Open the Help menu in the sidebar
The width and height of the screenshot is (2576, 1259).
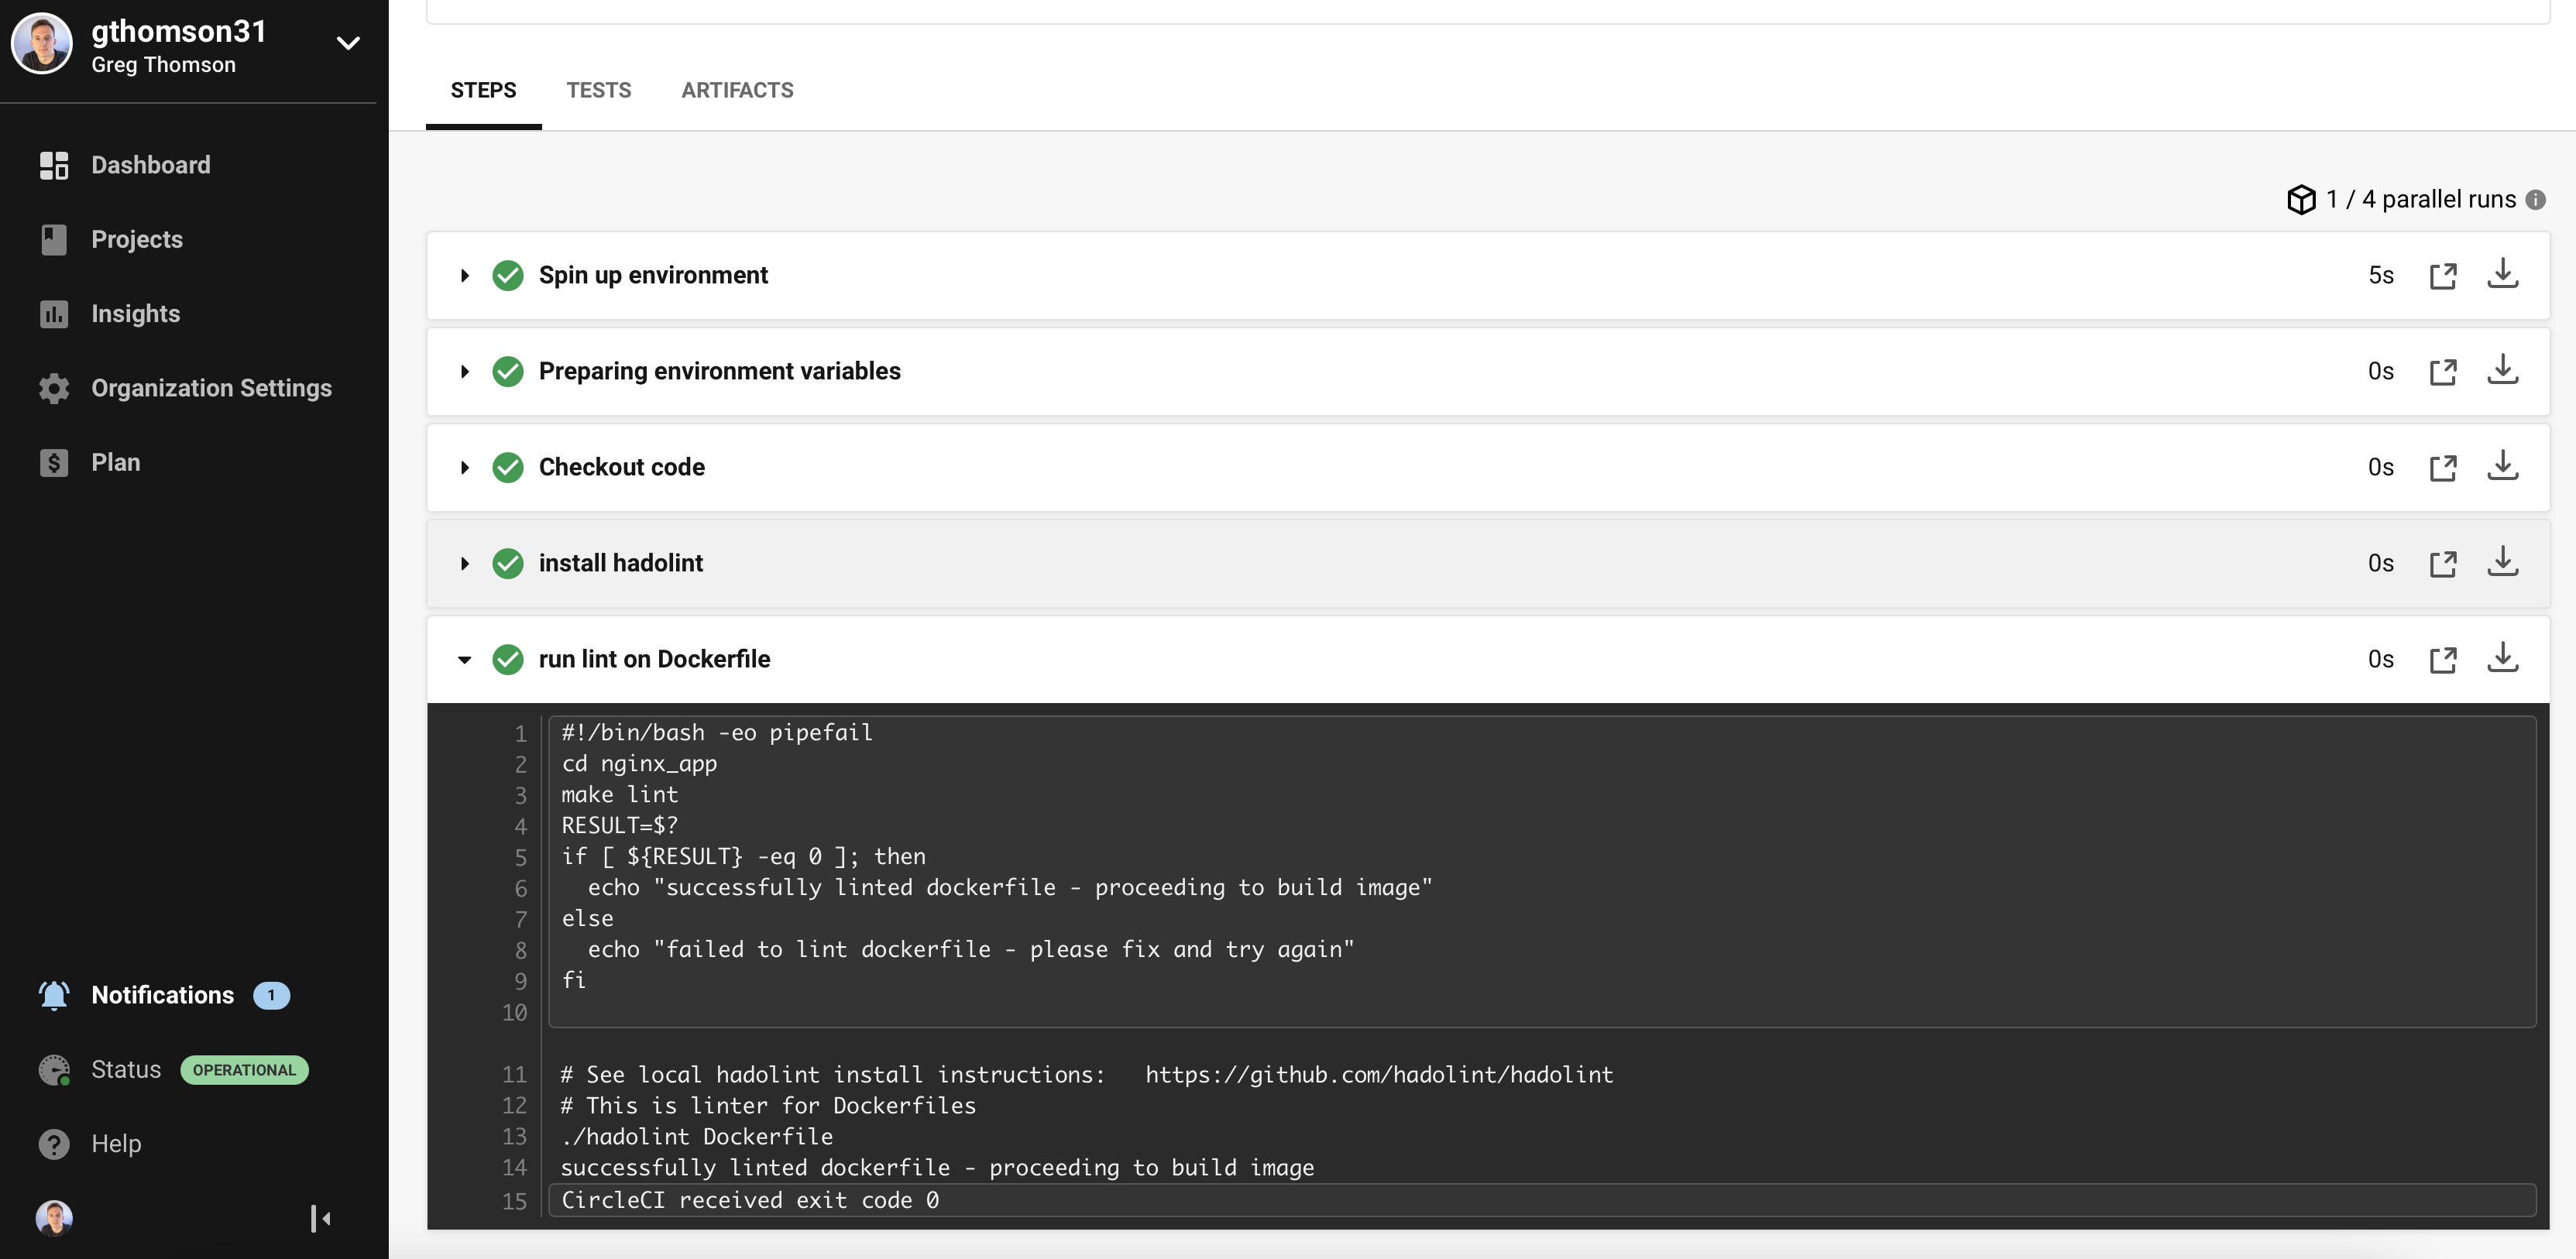[x=116, y=1144]
